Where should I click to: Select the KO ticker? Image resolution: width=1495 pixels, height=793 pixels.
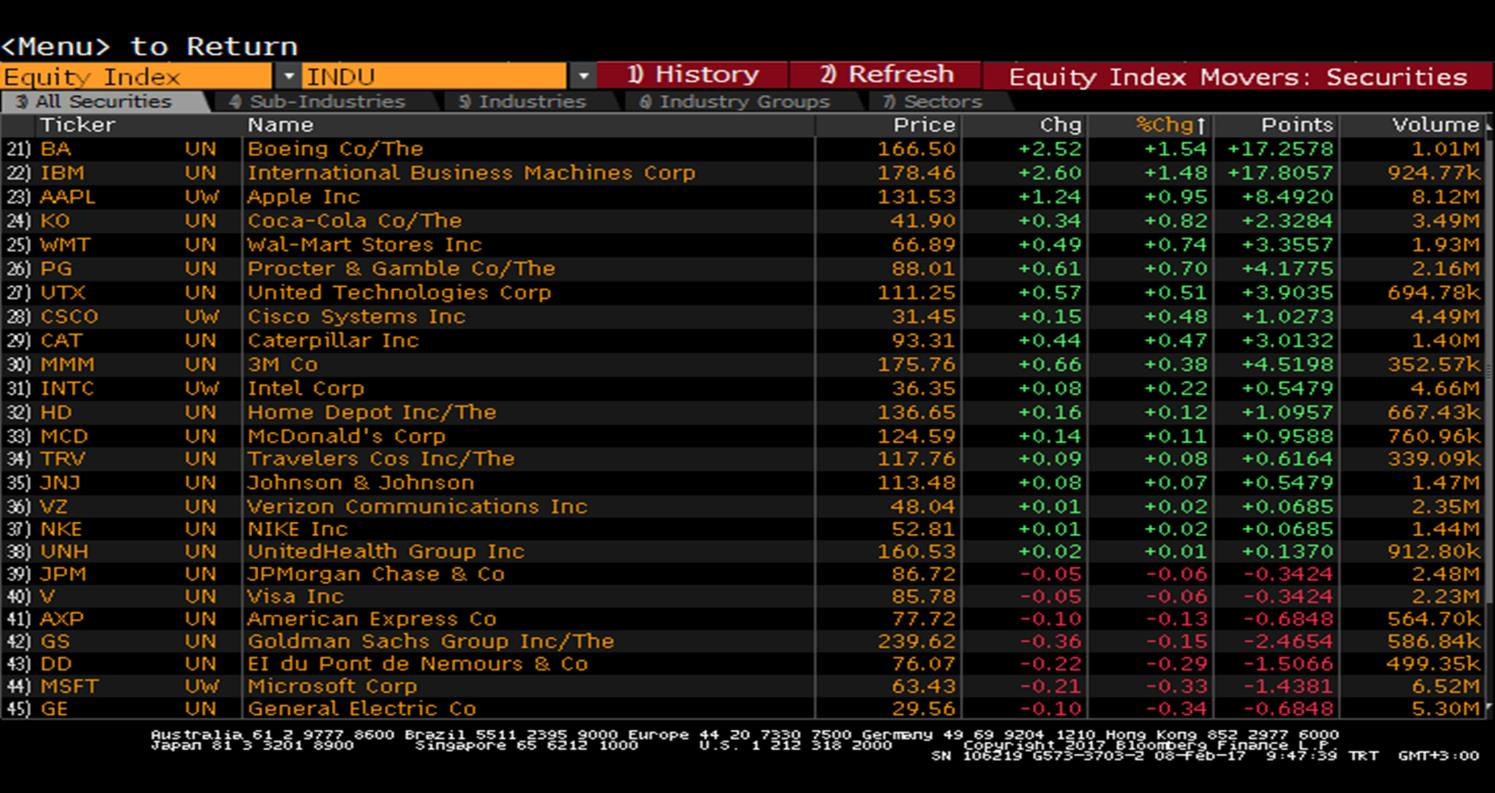point(54,221)
